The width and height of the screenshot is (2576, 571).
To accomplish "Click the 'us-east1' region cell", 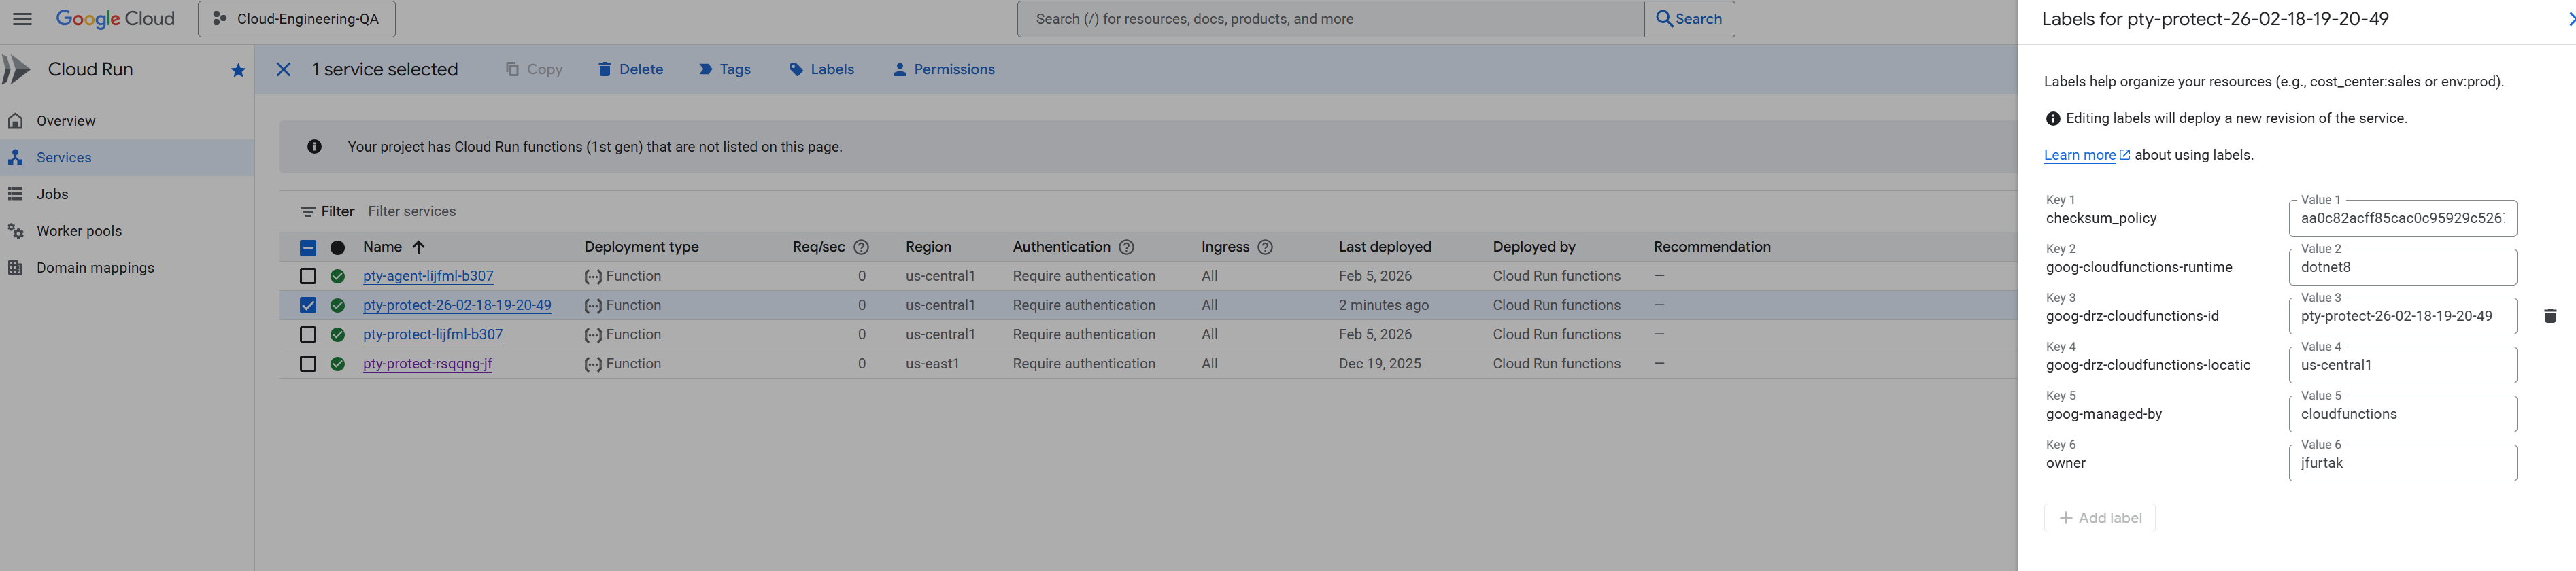I will [x=932, y=364].
